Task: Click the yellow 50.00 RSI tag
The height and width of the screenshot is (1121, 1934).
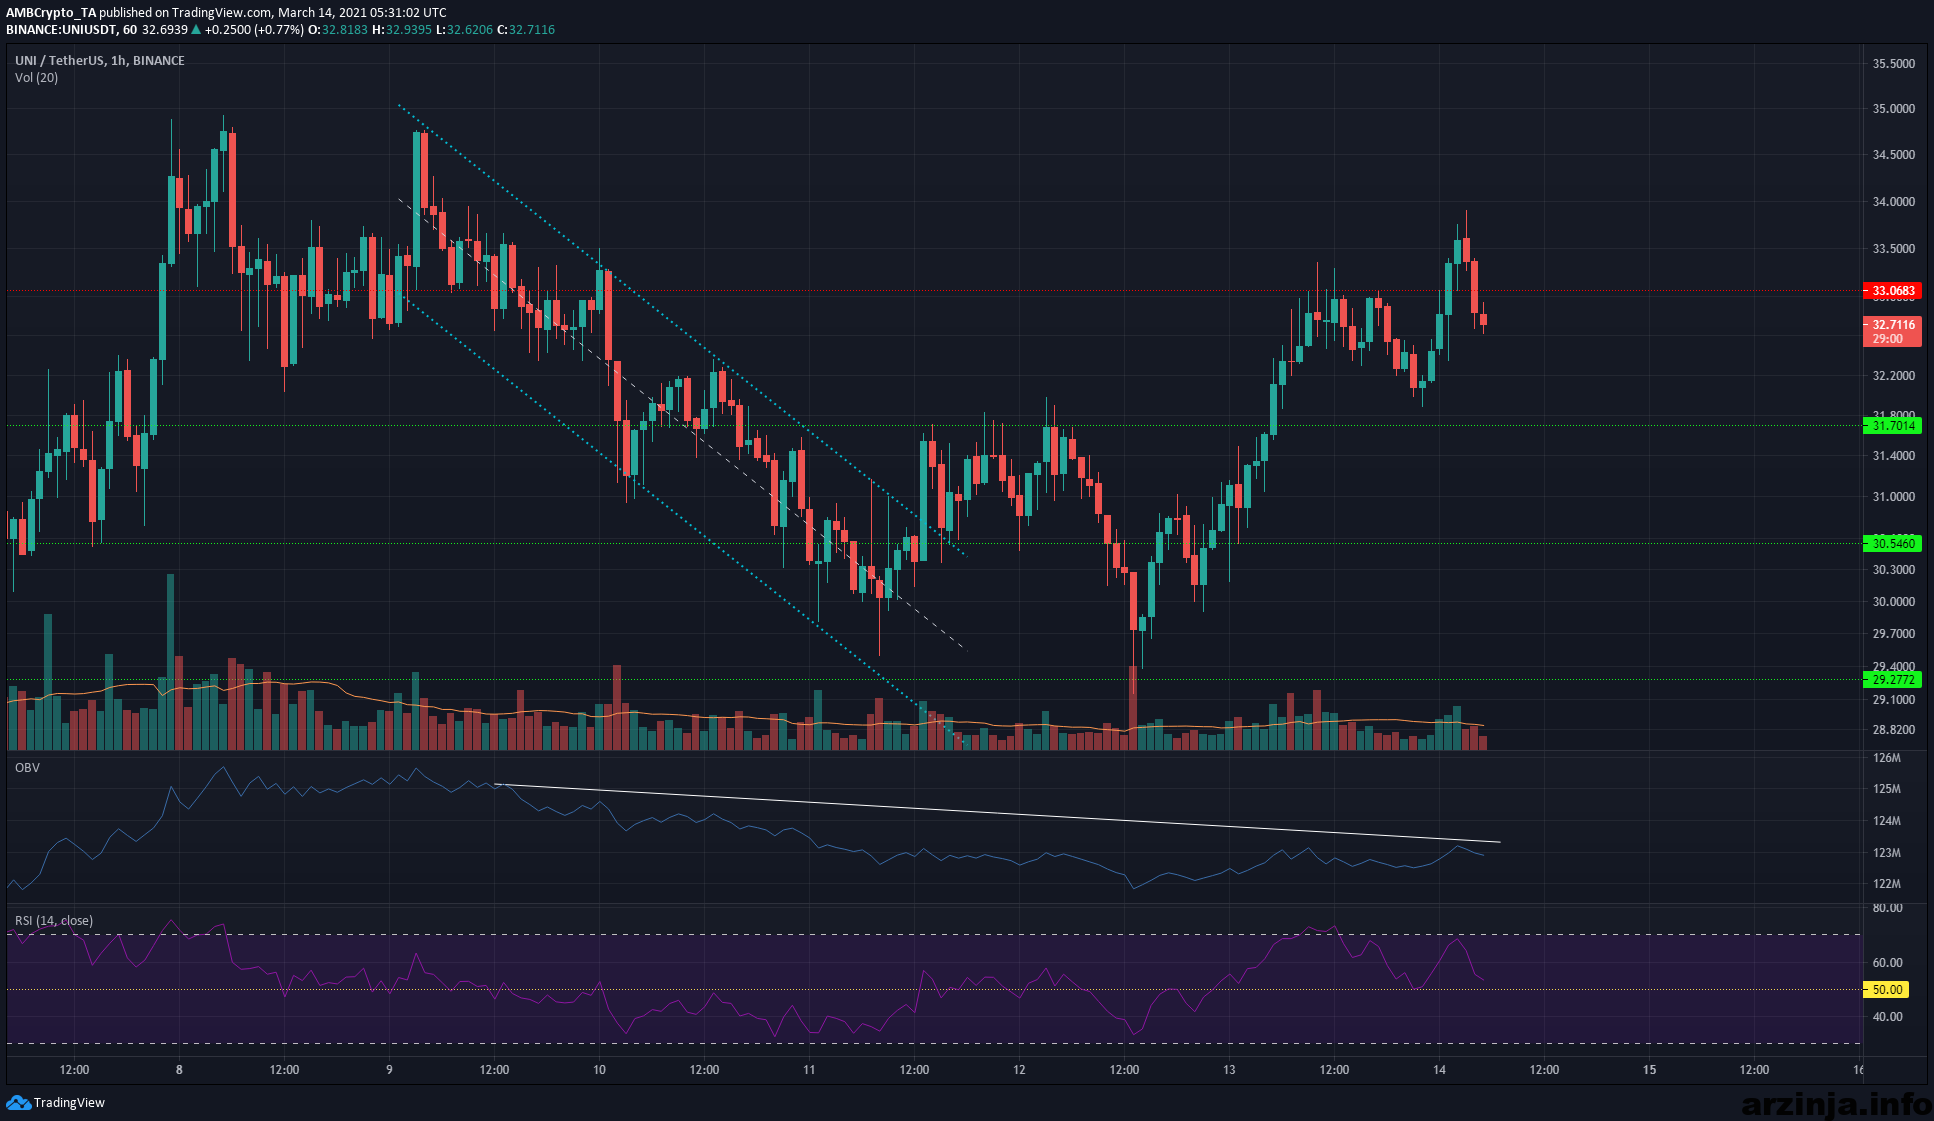Action: tap(1886, 989)
